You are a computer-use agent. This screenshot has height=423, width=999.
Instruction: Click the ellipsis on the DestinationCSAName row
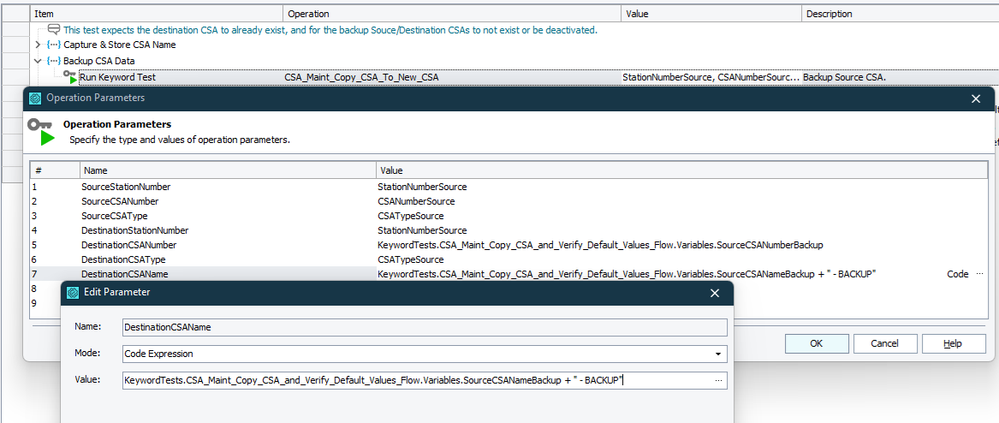coord(964,273)
